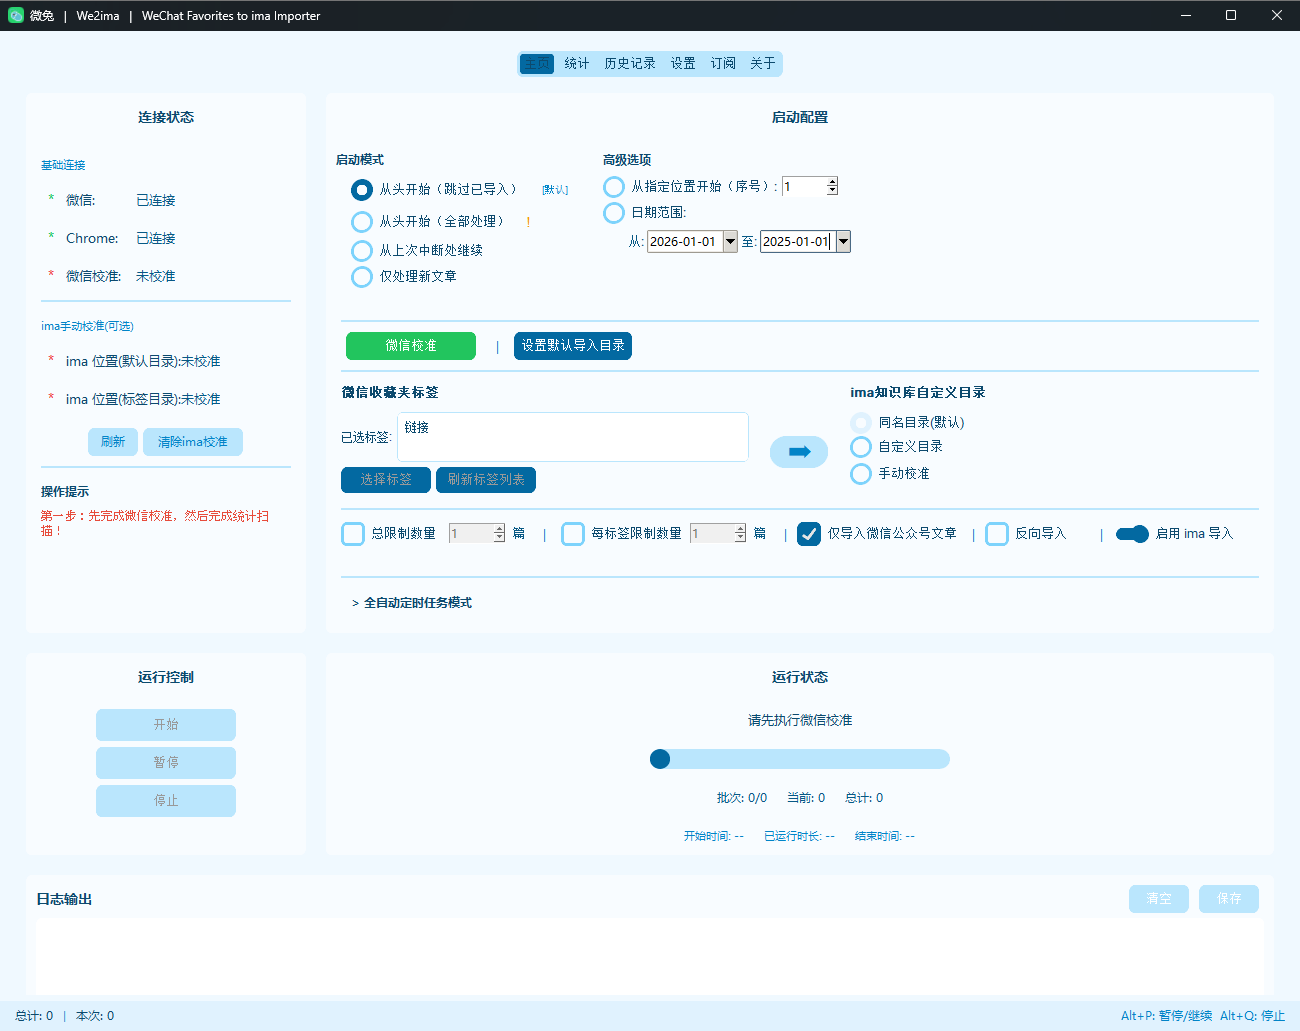Click the 每标签限制数量 spinner arrows
Image resolution: width=1300 pixels, height=1031 pixels.
tap(740, 534)
